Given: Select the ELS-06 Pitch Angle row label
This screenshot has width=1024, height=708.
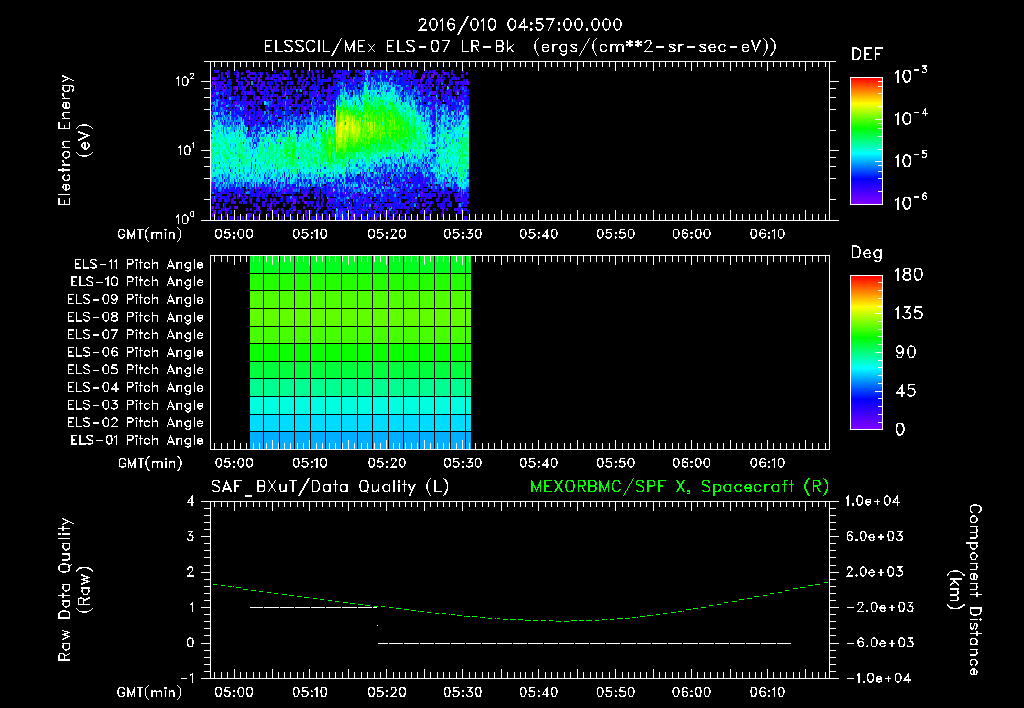Looking at the screenshot, I should pyautogui.click(x=136, y=353).
